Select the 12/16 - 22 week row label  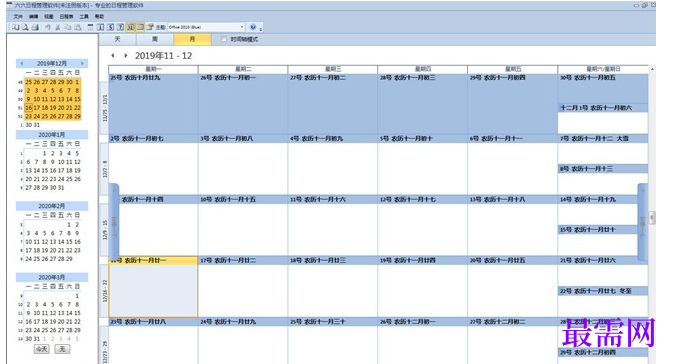104,291
